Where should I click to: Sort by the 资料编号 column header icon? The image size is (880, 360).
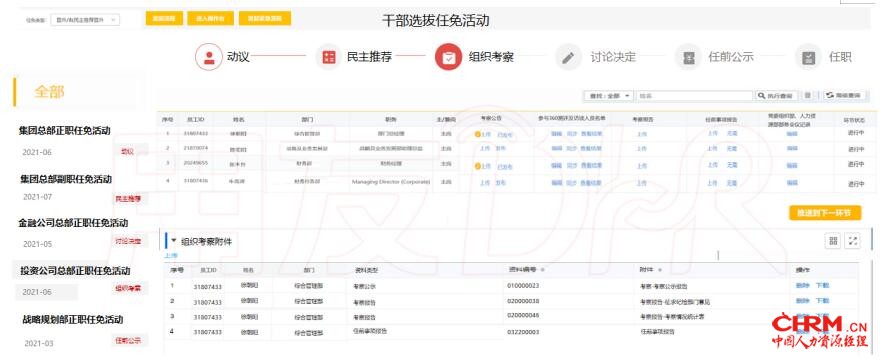click(543, 270)
